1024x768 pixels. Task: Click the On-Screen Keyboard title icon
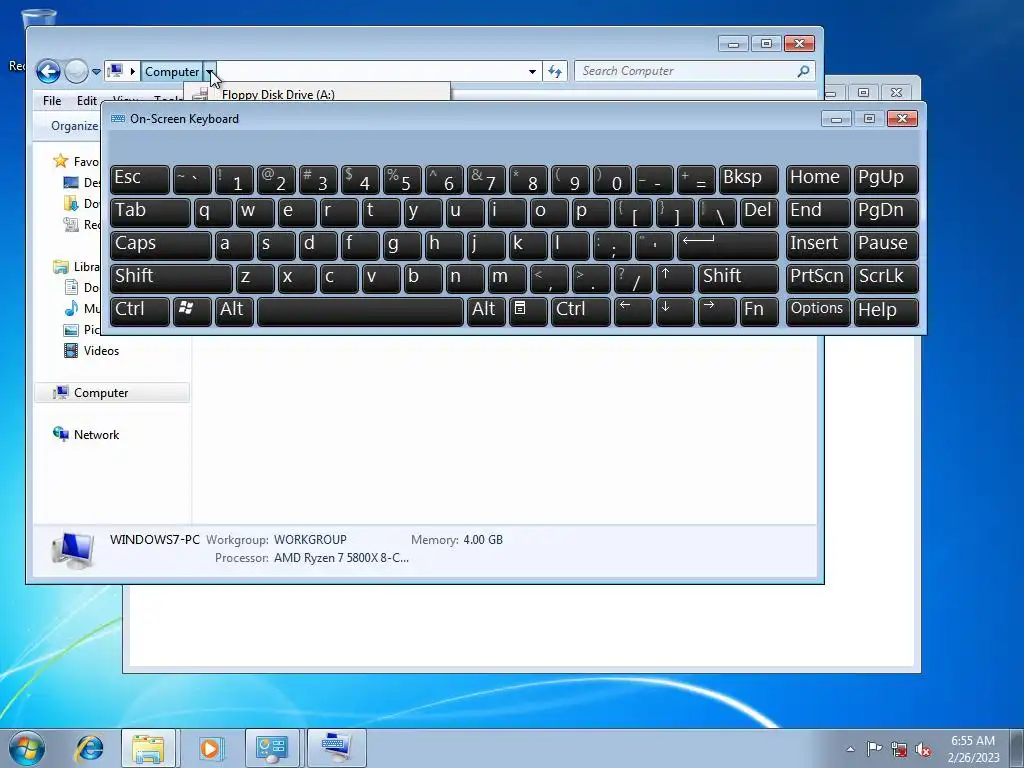pyautogui.click(x=118, y=119)
